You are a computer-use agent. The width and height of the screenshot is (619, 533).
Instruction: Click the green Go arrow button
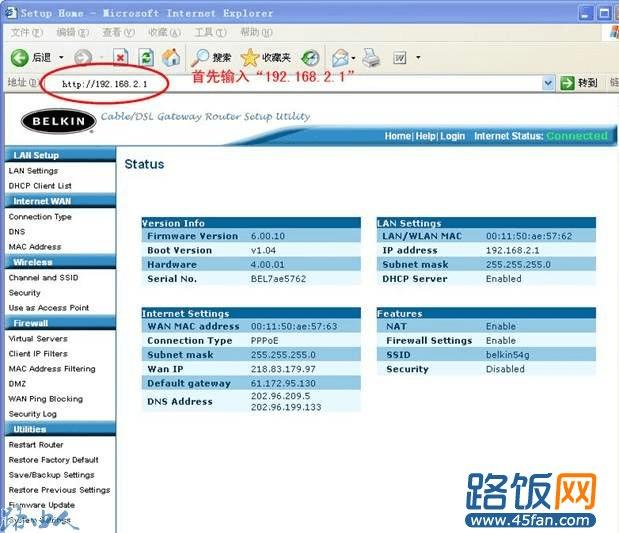567,83
